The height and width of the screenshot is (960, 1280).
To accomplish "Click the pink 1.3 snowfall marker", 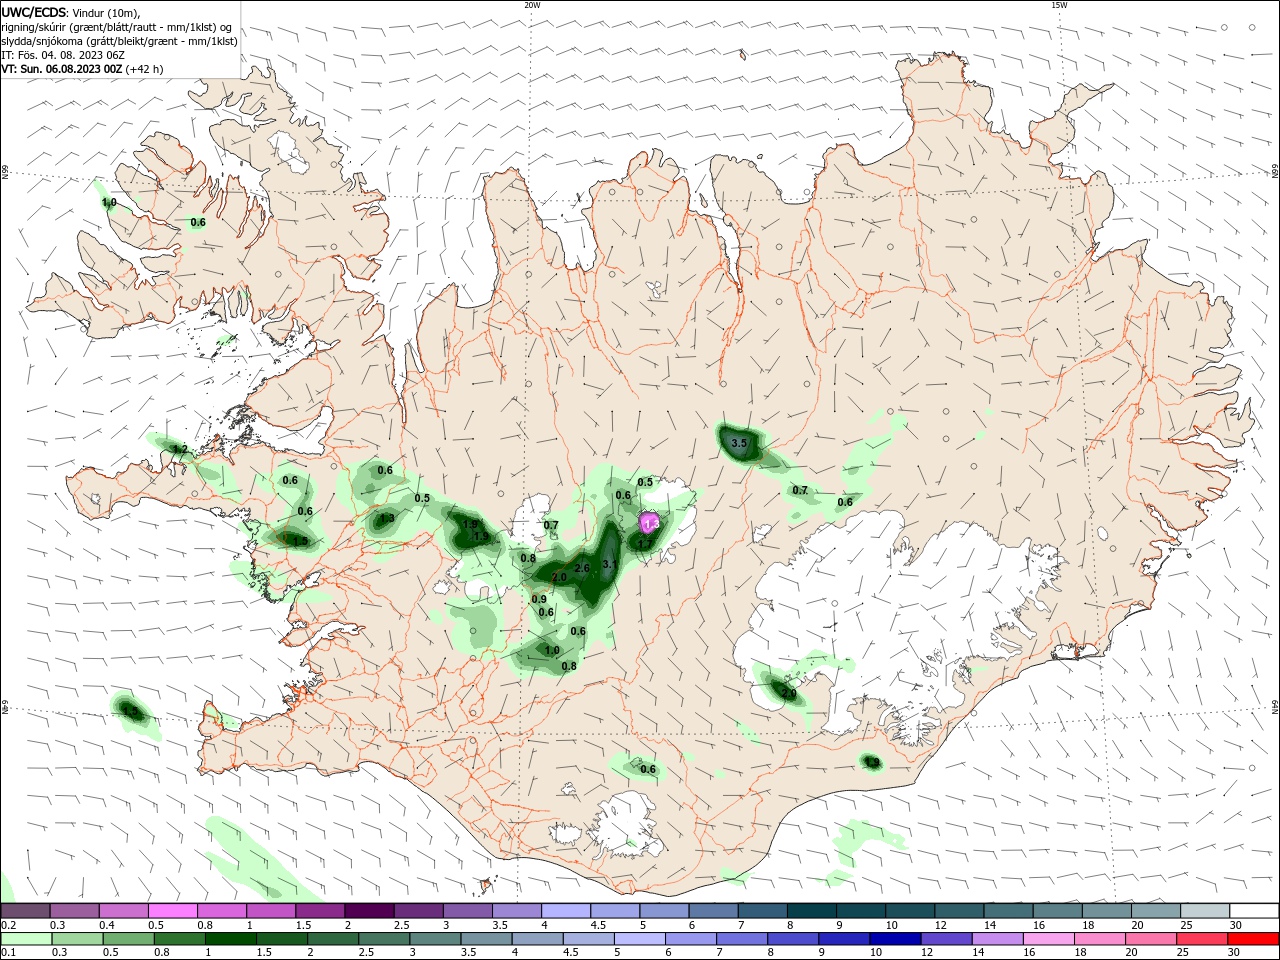I will click(x=651, y=523).
